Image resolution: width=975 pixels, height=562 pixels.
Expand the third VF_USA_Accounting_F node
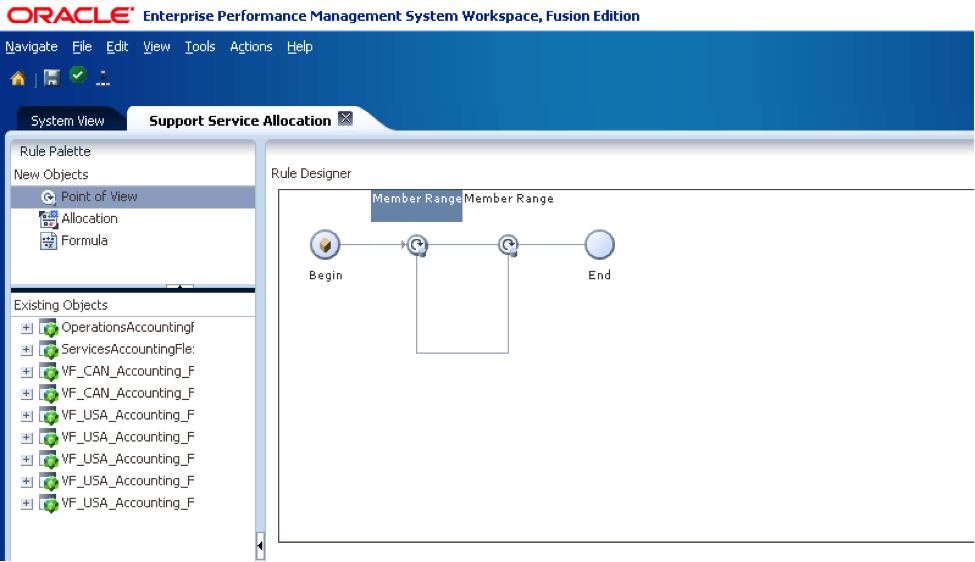(x=27, y=459)
